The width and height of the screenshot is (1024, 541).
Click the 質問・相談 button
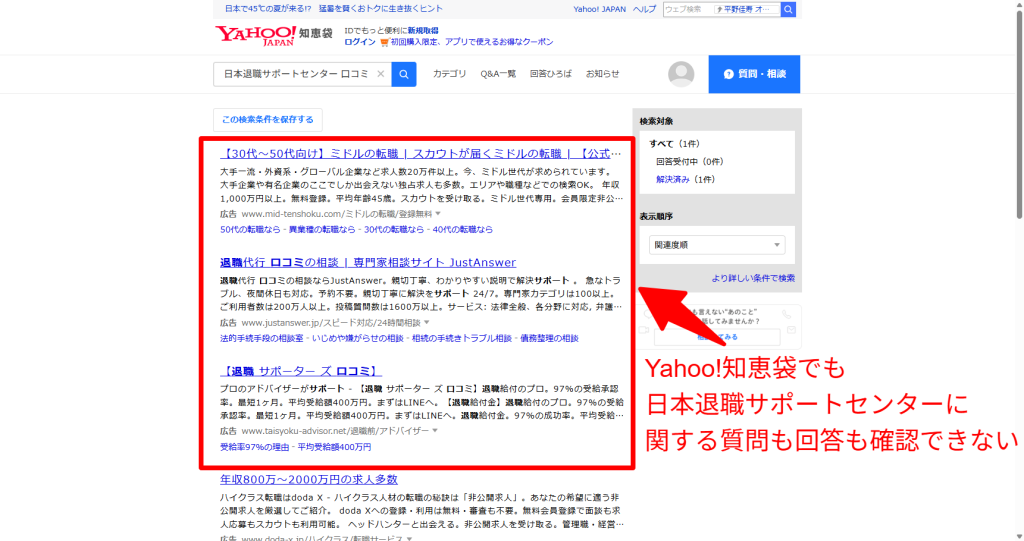pos(754,74)
